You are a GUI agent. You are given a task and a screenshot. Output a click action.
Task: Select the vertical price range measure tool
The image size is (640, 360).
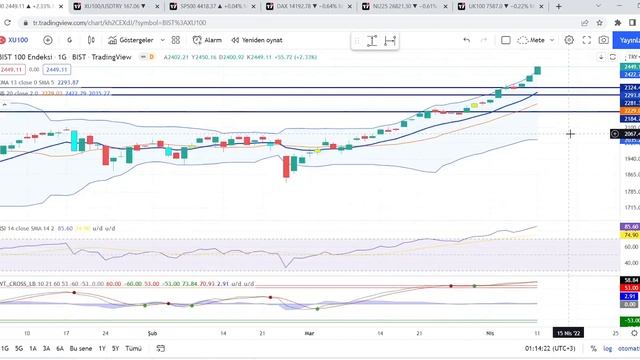point(372,41)
